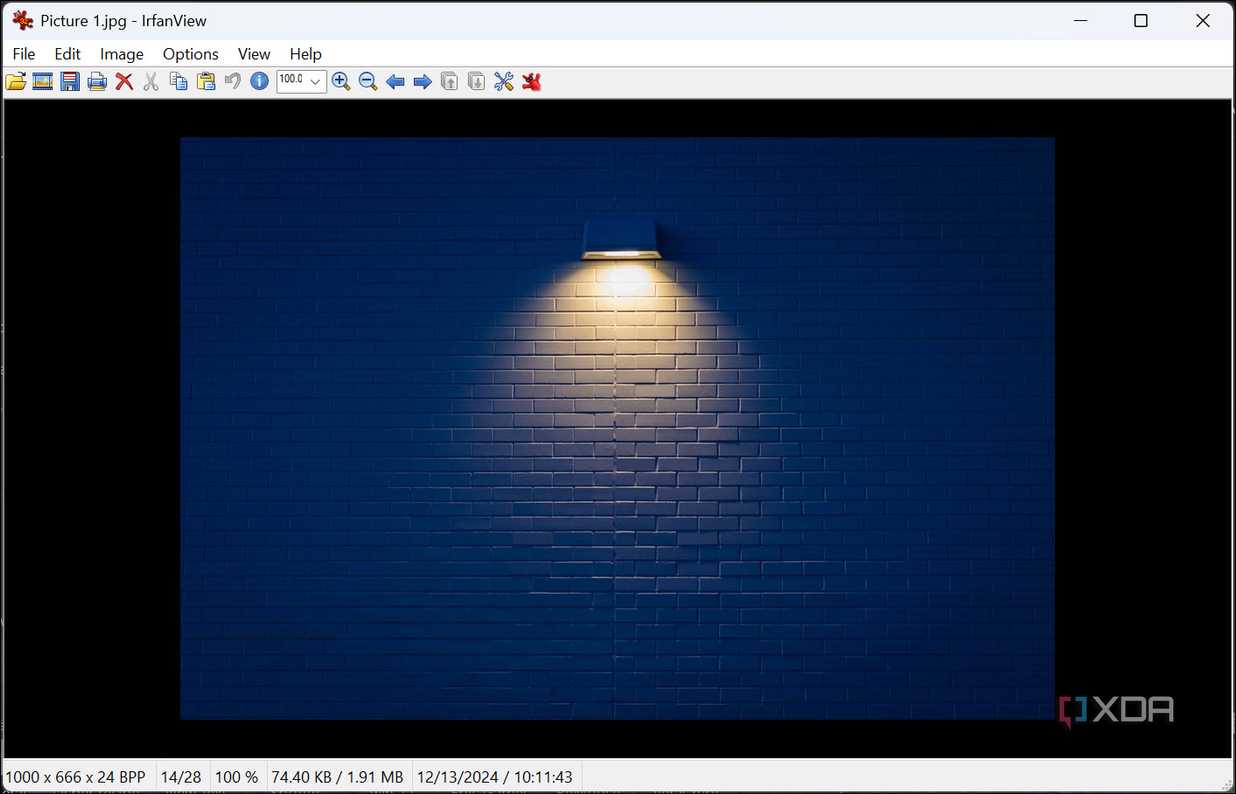The width and height of the screenshot is (1236, 794).
Task: Click "1000 x 666 x 24 BPP" in status bar
Action: tap(76, 777)
